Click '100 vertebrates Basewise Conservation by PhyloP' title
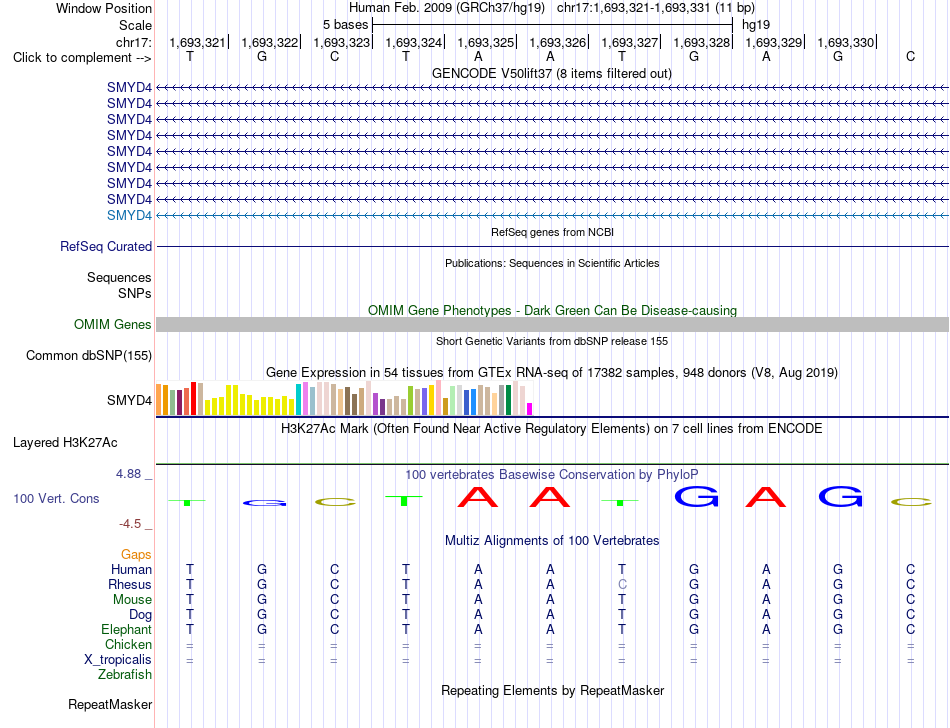This screenshot has height=728, width=950. [x=551, y=474]
